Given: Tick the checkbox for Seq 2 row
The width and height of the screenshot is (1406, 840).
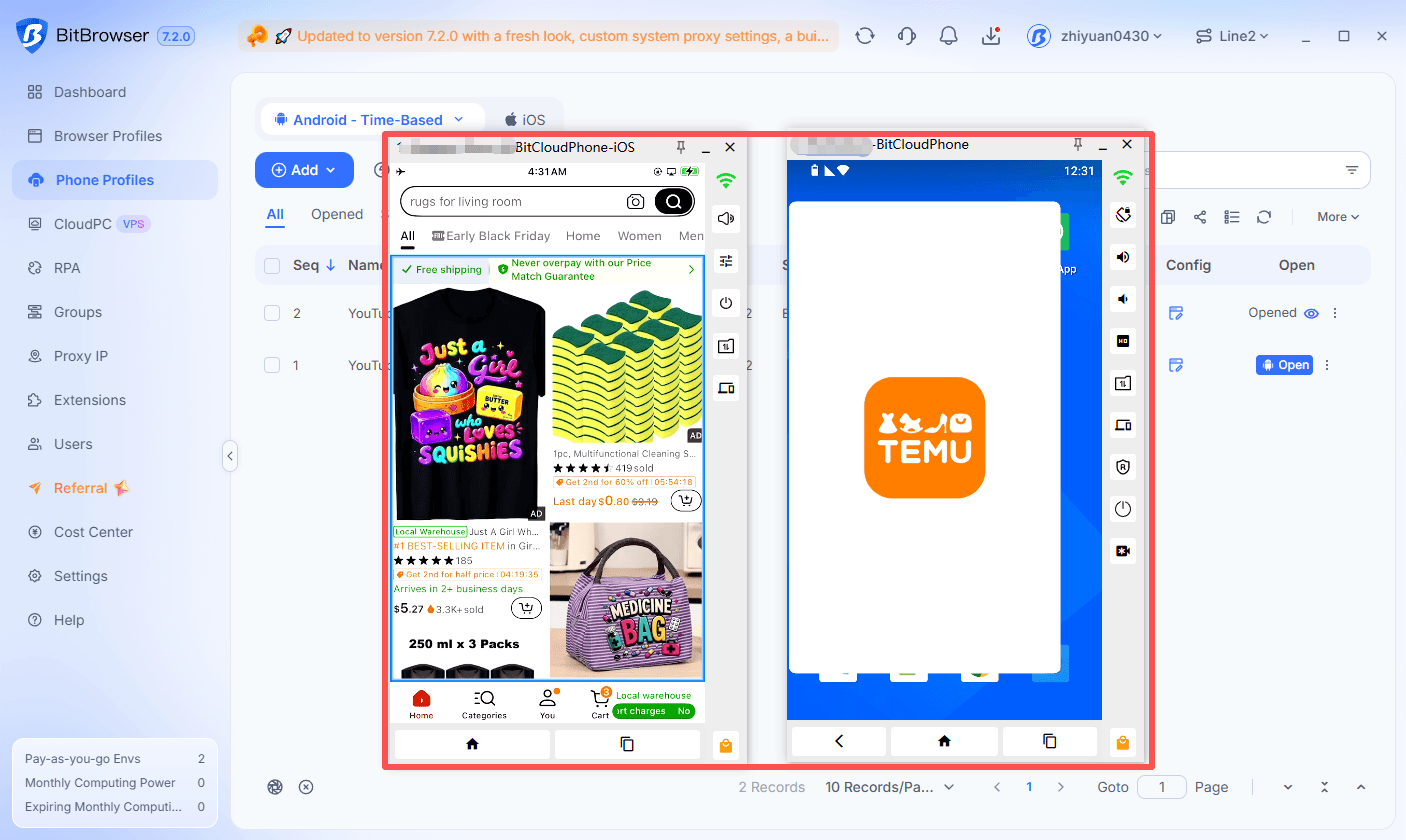Looking at the screenshot, I should [x=272, y=313].
